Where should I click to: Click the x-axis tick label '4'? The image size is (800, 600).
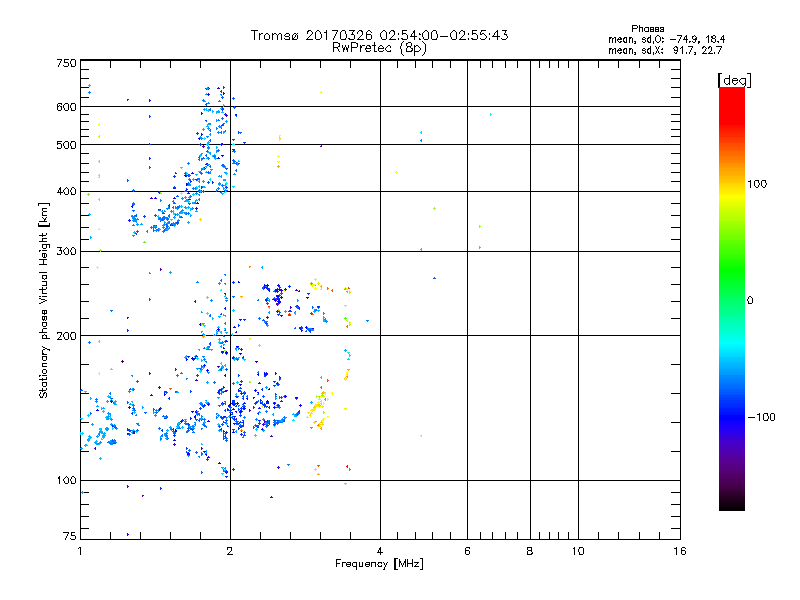380,551
